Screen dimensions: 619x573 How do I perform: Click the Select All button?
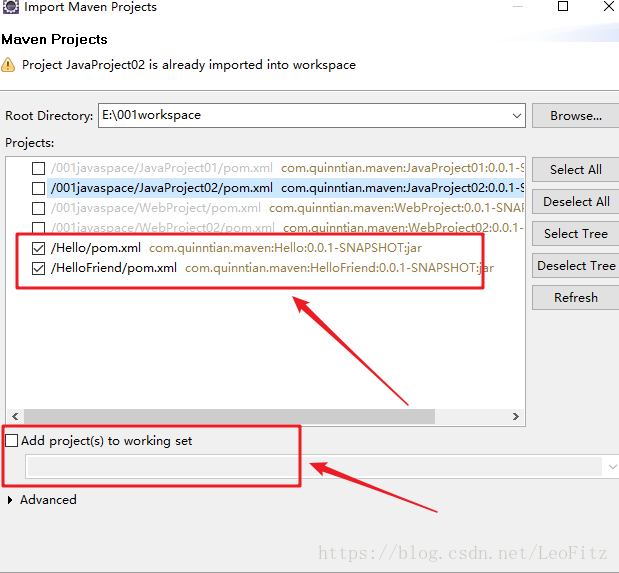point(576,169)
